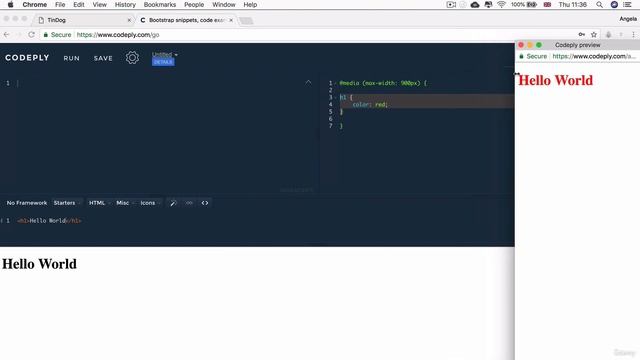Reload the page in Chrome
The image size is (640, 360).
pos(31,35)
